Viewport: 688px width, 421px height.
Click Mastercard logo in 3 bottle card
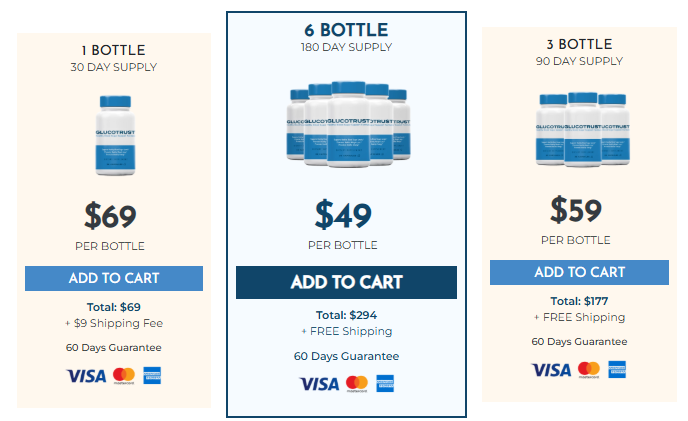click(x=589, y=370)
